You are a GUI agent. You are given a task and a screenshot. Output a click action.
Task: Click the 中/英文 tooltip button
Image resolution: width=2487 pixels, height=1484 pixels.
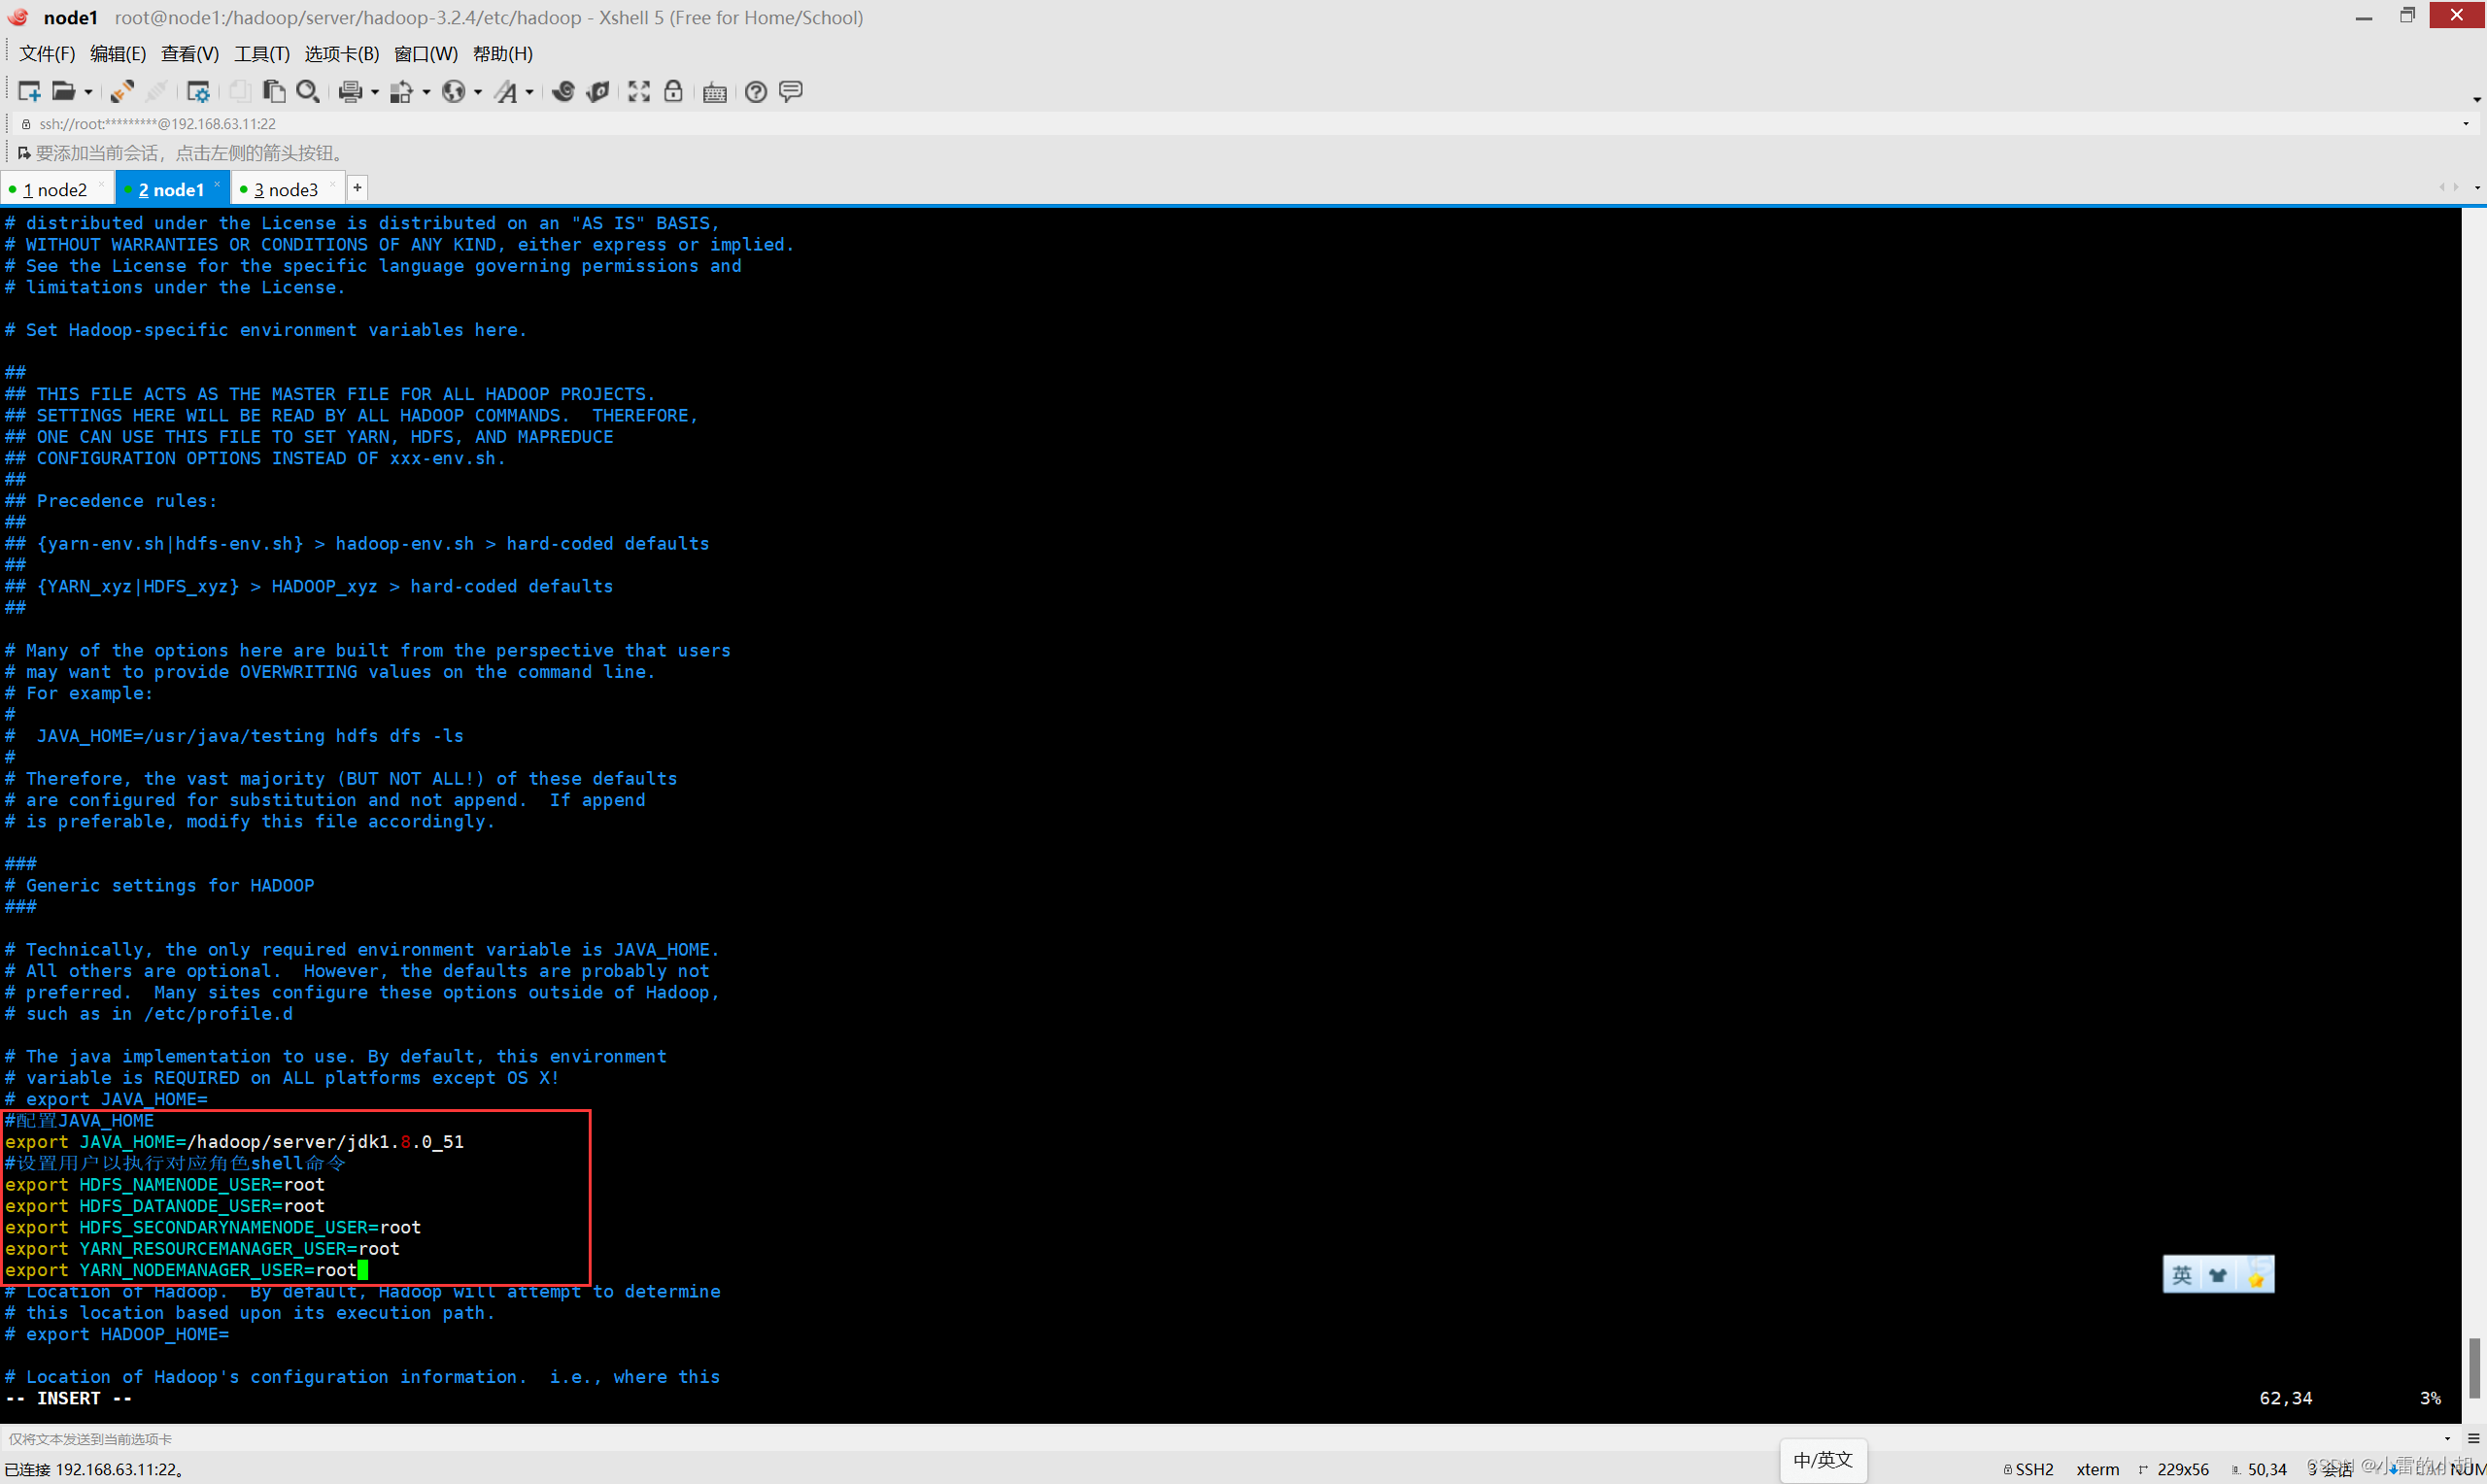[1823, 1460]
